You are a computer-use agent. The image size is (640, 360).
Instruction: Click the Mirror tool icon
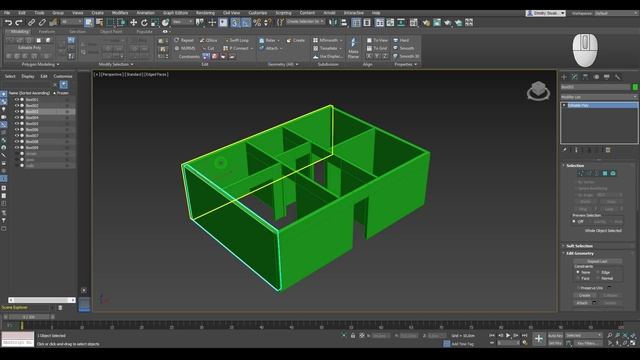point(333,23)
